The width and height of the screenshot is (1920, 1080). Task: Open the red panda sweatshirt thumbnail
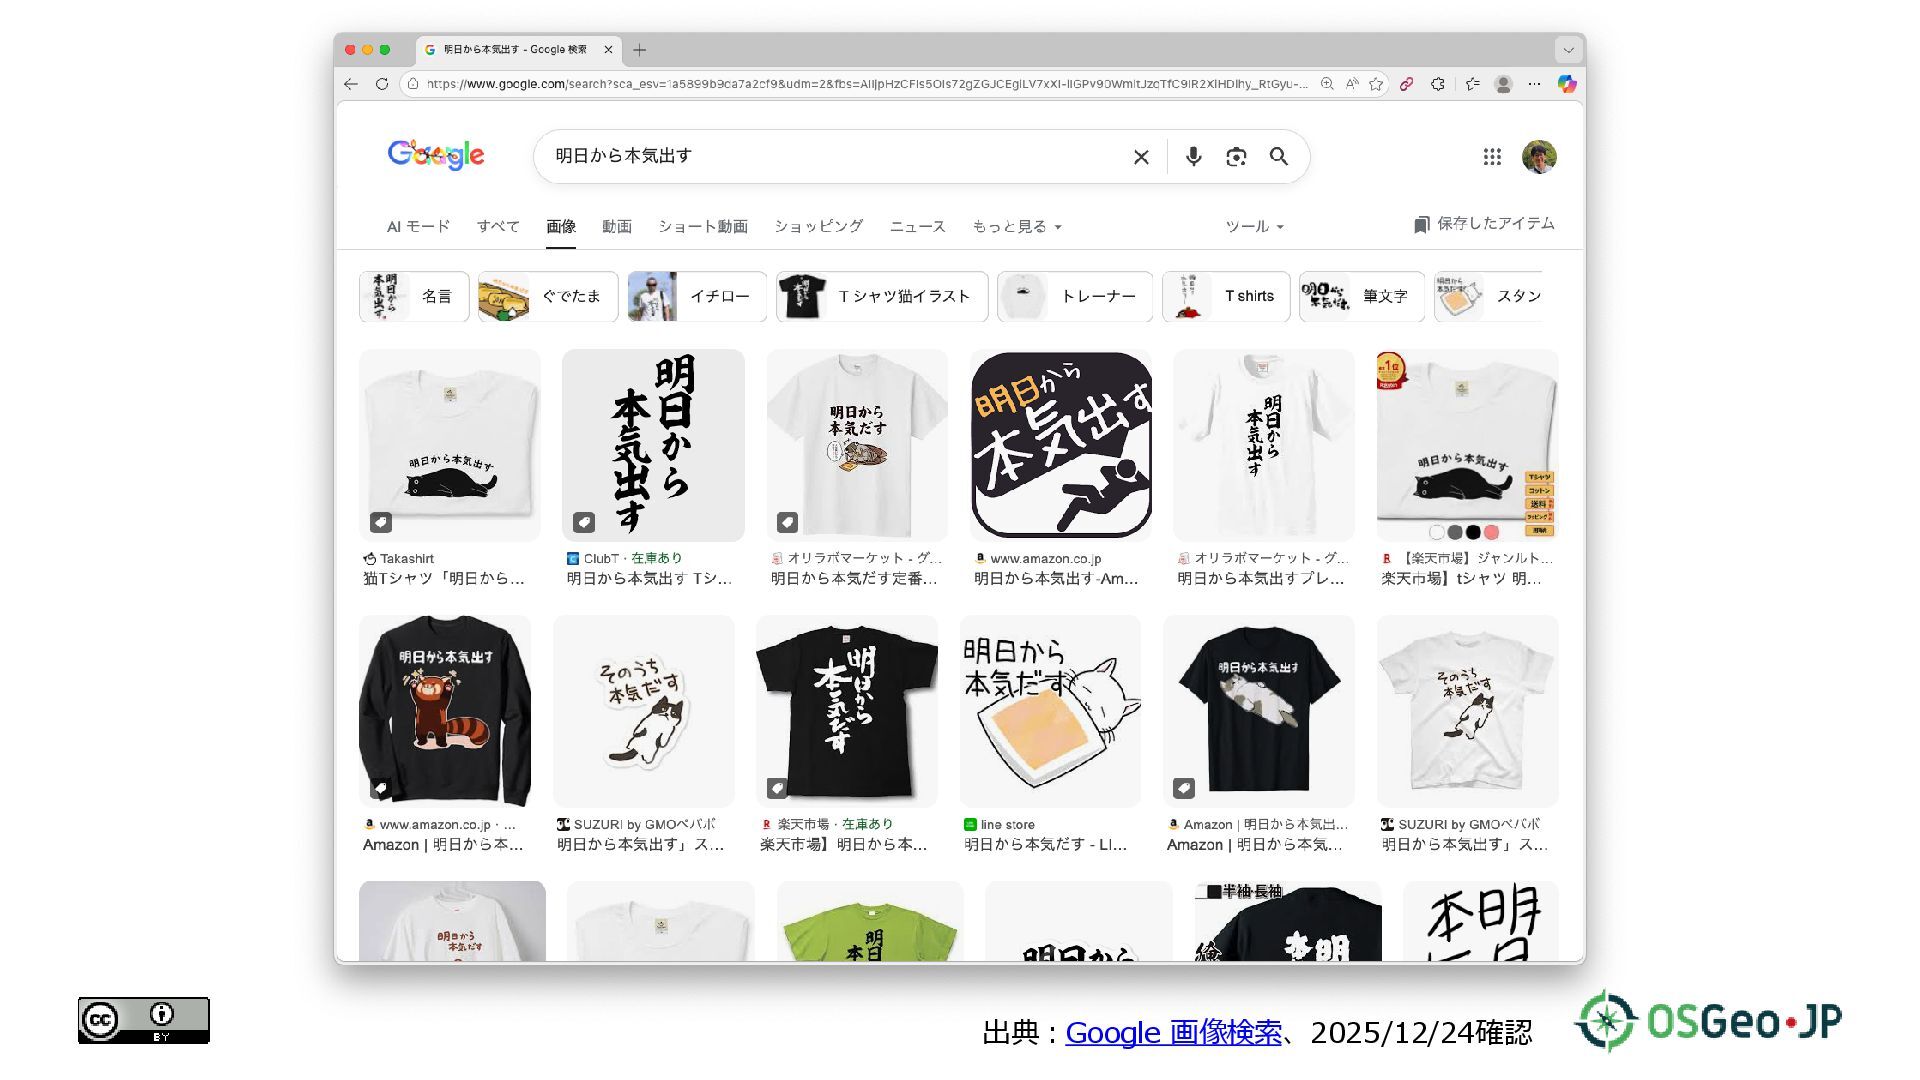pos(445,710)
